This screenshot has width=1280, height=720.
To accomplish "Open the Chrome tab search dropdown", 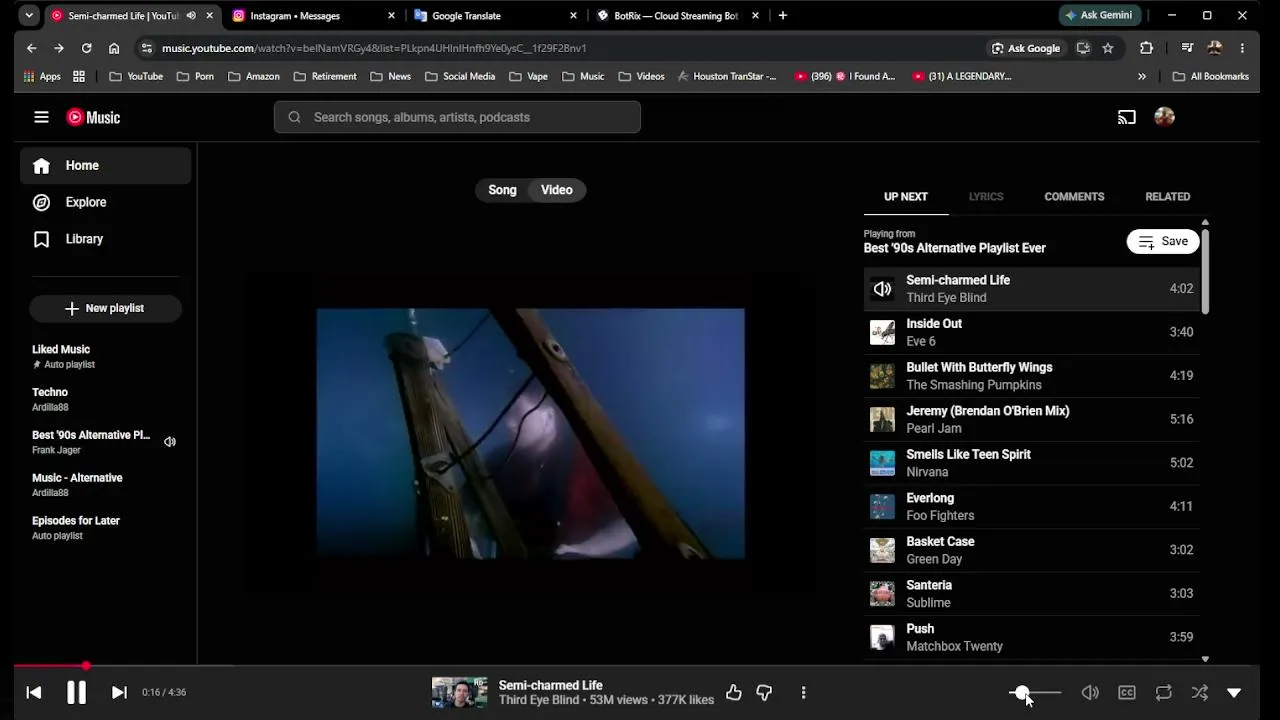I will click(x=29, y=16).
